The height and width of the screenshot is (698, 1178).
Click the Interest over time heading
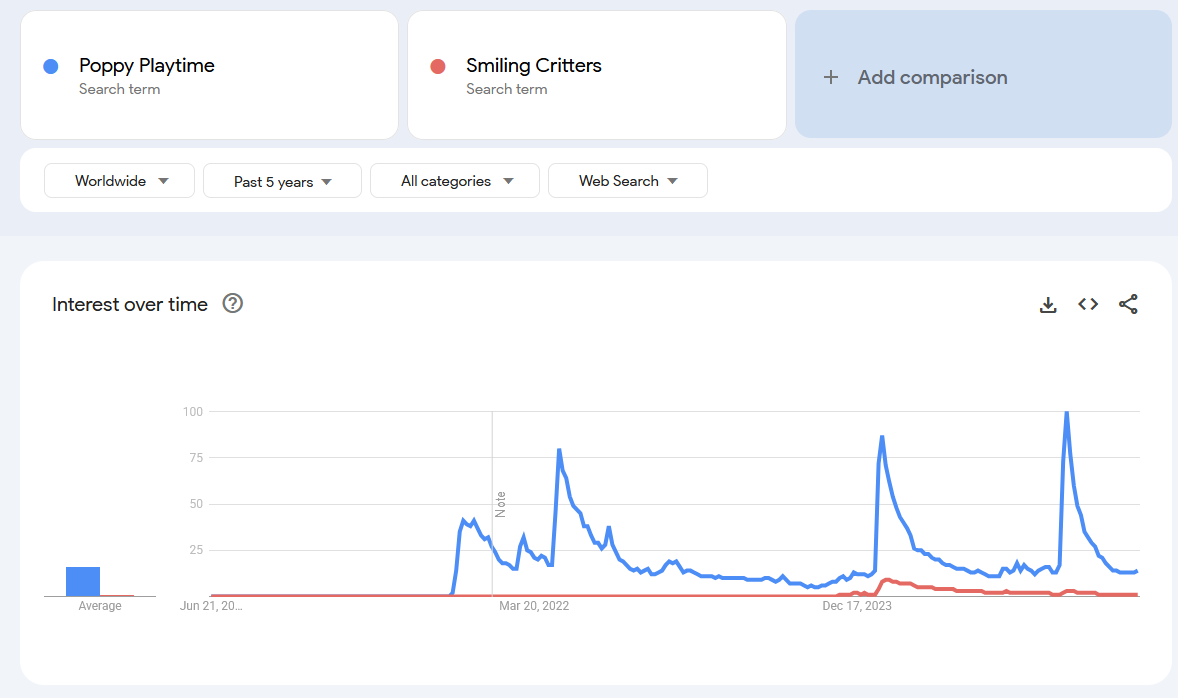pyautogui.click(x=130, y=304)
